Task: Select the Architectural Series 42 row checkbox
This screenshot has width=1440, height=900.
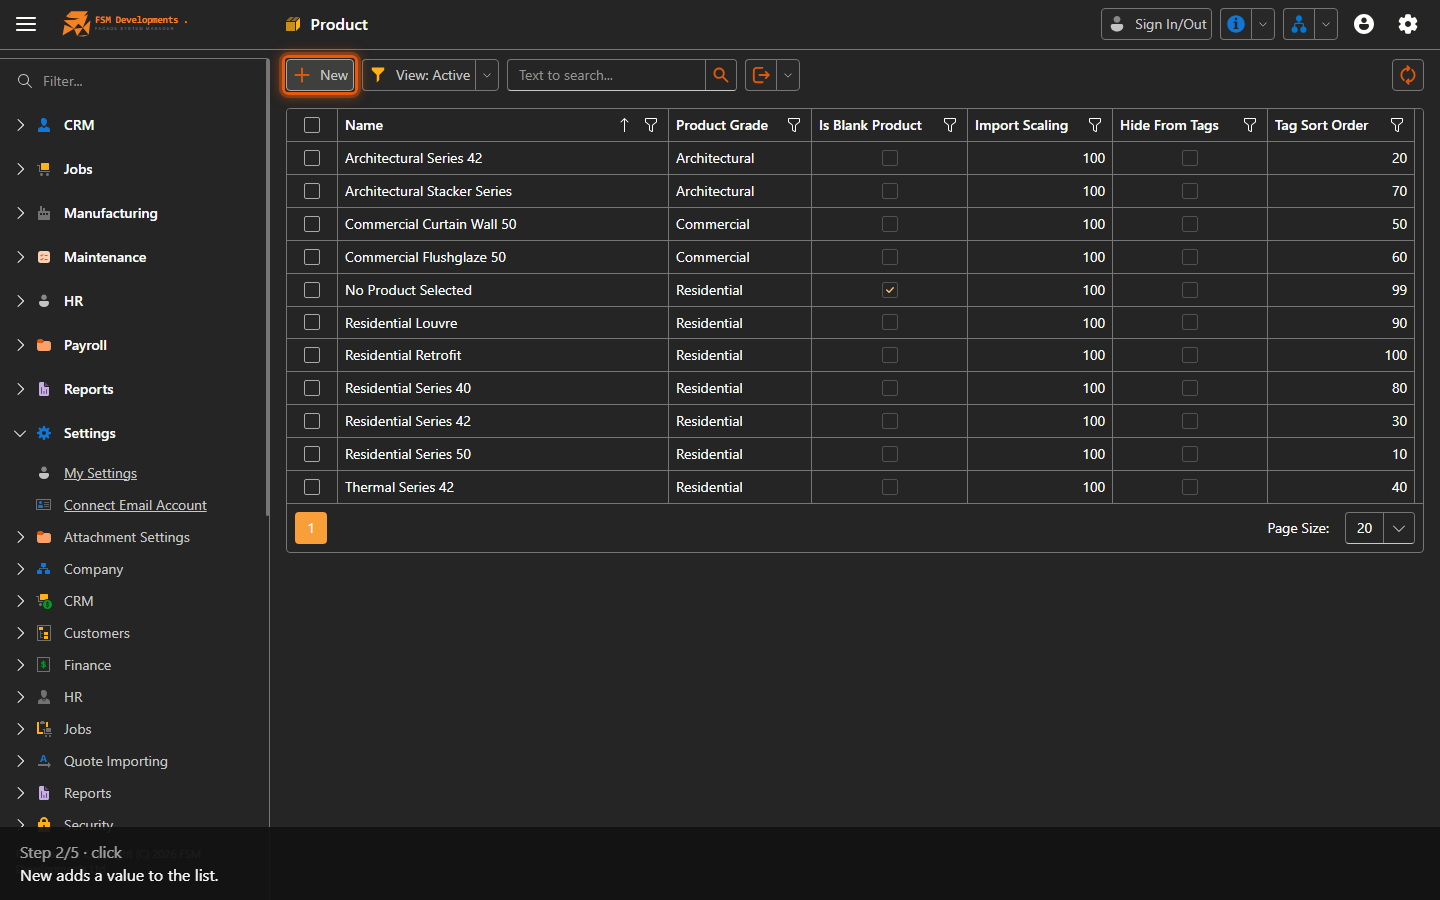Action: pos(312,158)
